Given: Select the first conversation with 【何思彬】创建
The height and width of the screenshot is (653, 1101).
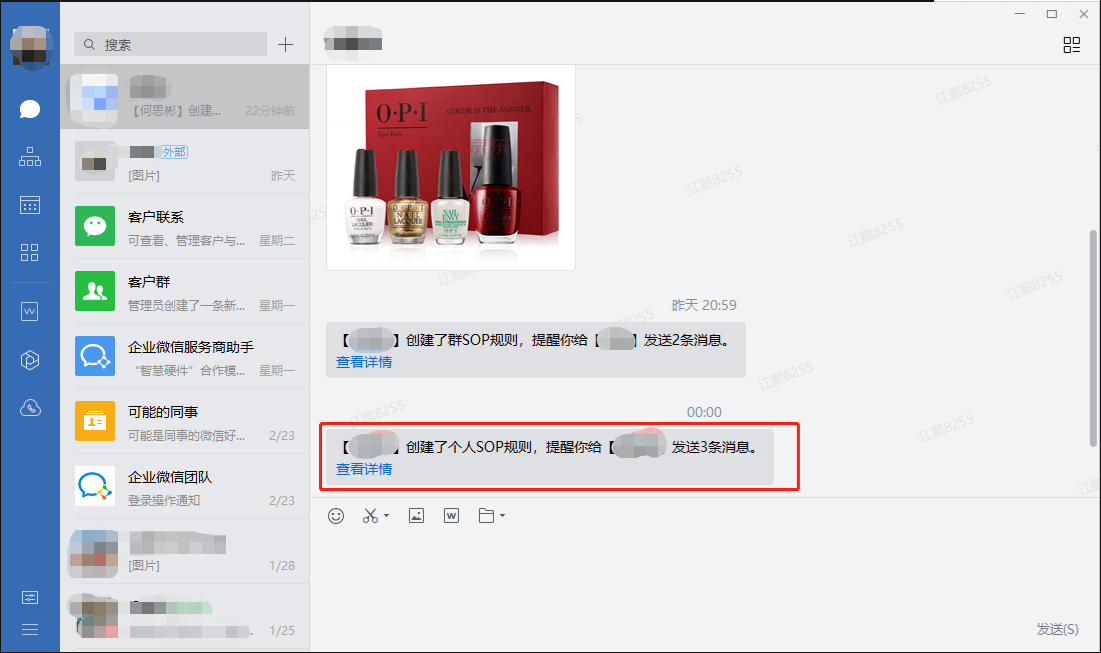Looking at the screenshot, I should 185,97.
